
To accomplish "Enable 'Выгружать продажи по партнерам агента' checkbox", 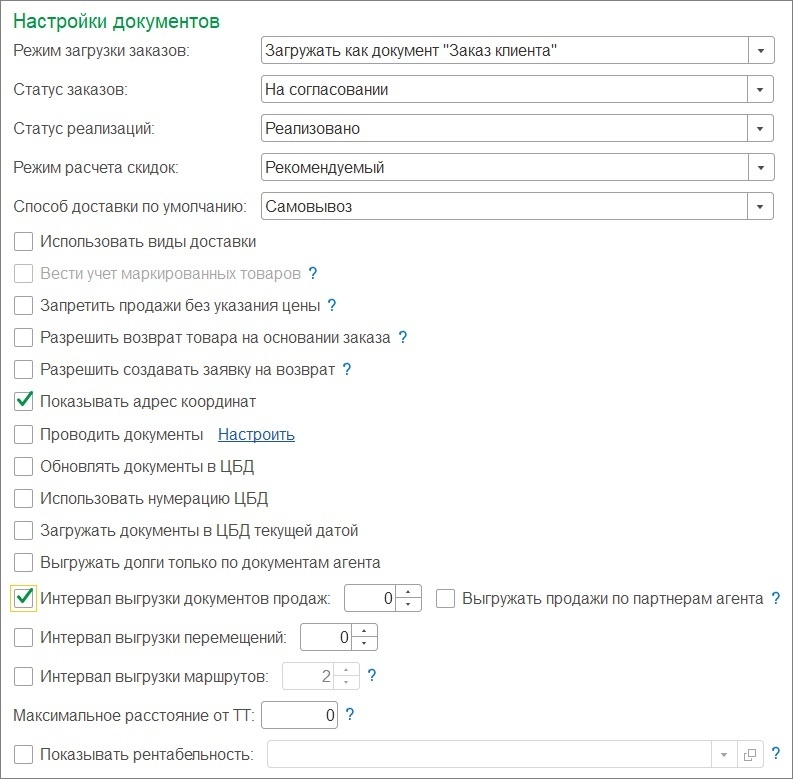I will click(x=446, y=598).
